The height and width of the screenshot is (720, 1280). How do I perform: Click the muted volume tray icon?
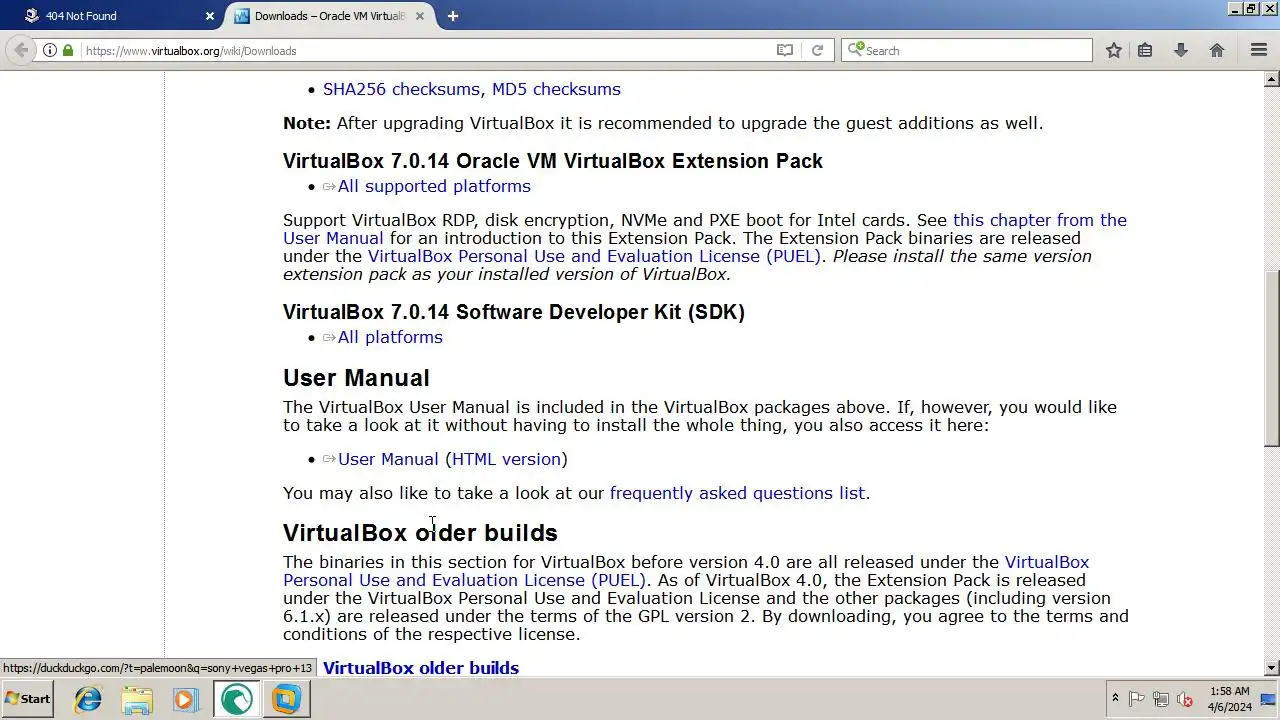[1185, 699]
